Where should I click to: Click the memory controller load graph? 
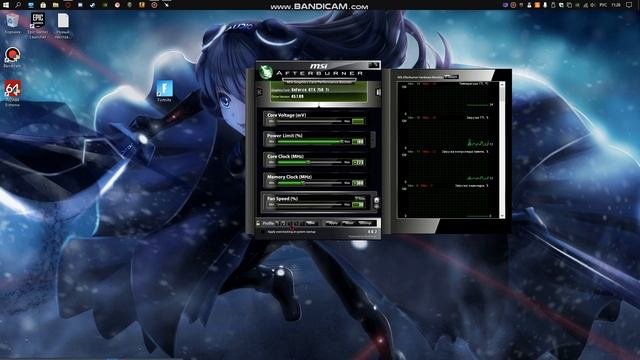pyautogui.click(x=449, y=168)
